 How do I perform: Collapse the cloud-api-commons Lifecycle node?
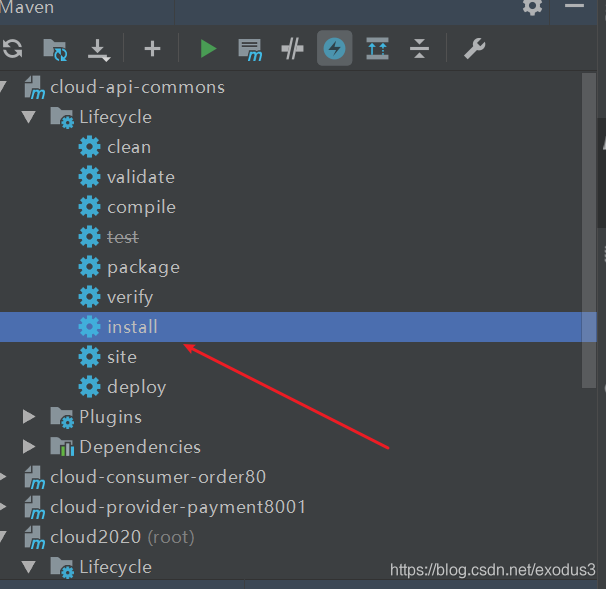pyautogui.click(x=29, y=117)
